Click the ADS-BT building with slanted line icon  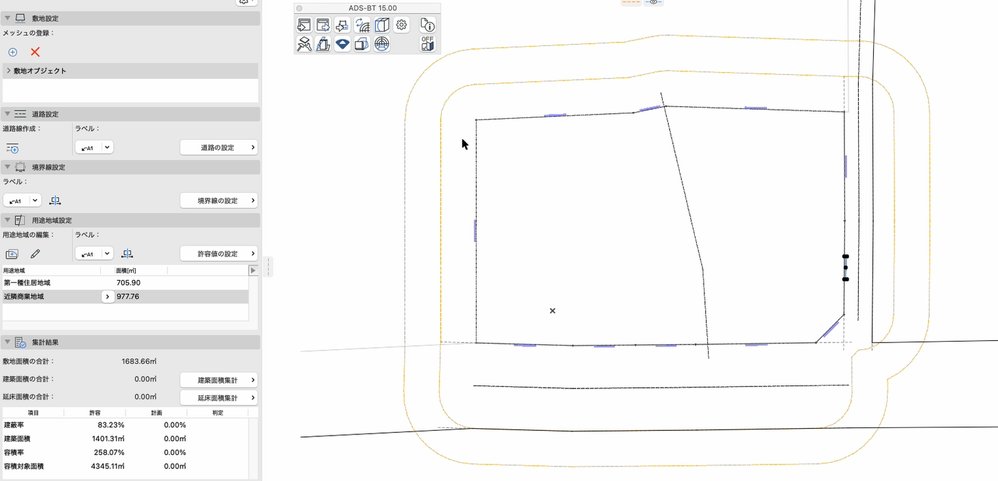pyautogui.click(x=323, y=45)
